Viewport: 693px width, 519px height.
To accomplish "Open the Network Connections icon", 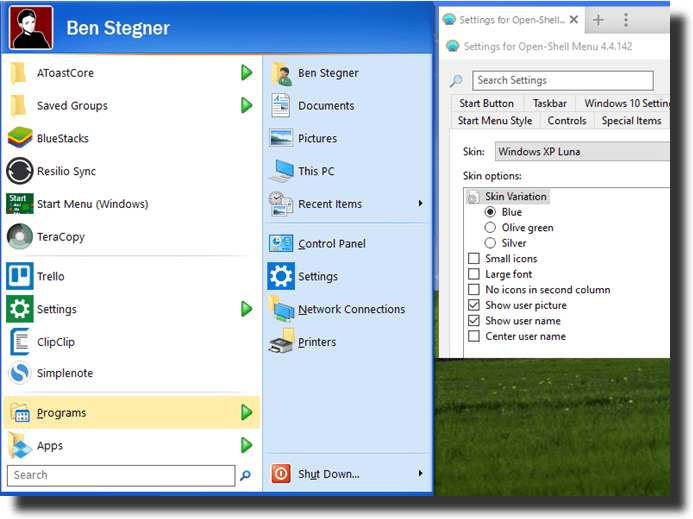I will click(281, 308).
